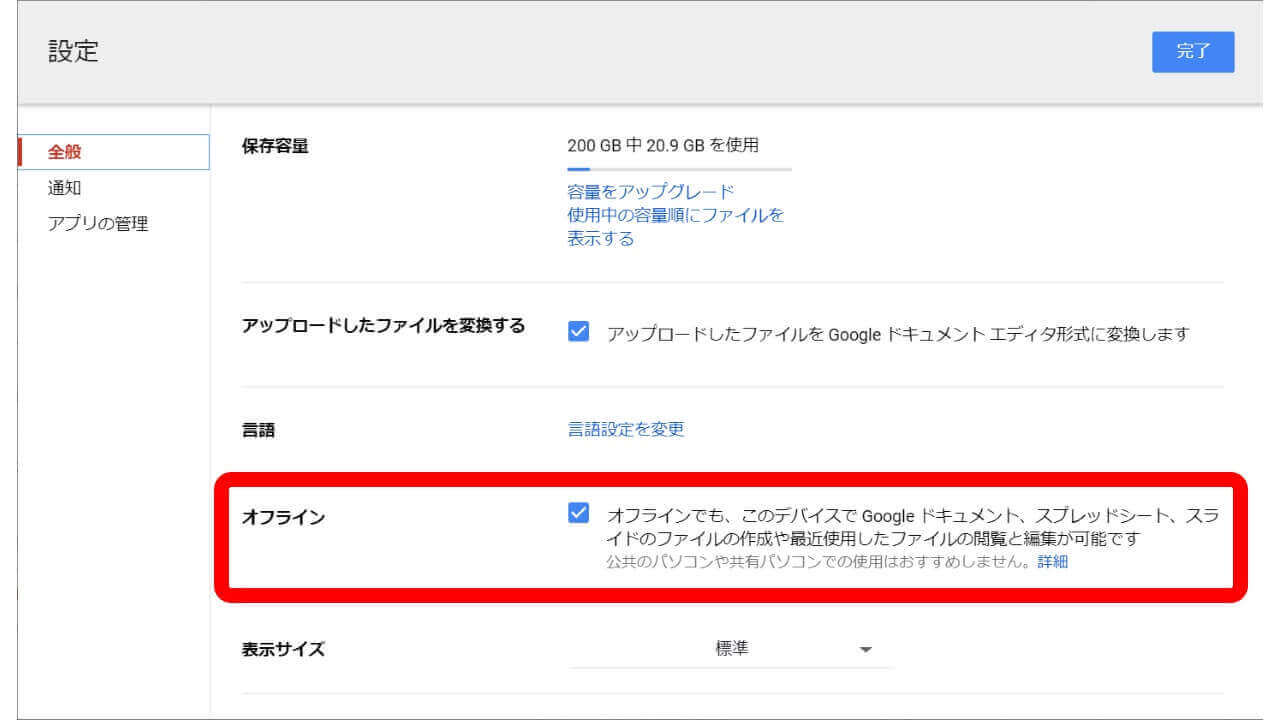This screenshot has width=1280, height=720.
Task: Open the アプリの管理 section
Action: [x=98, y=224]
